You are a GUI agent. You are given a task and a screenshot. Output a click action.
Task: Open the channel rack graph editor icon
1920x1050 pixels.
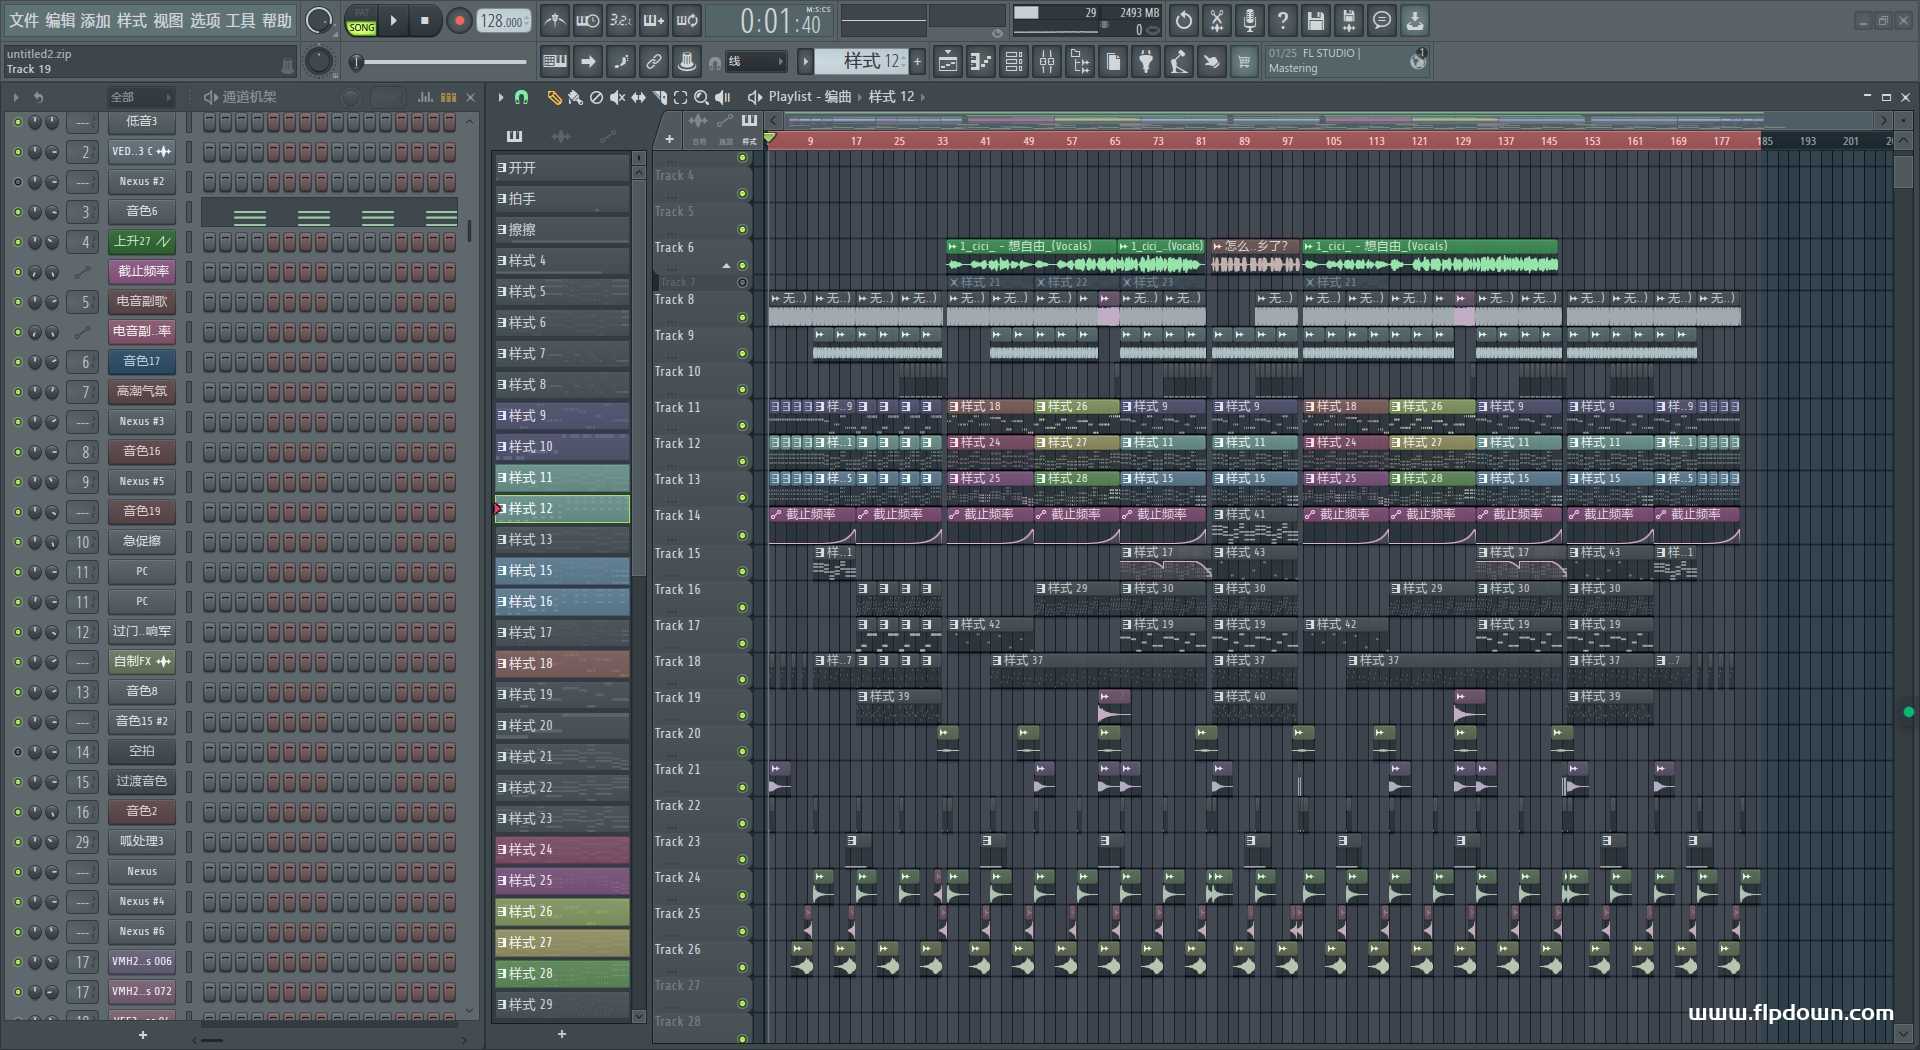[425, 97]
